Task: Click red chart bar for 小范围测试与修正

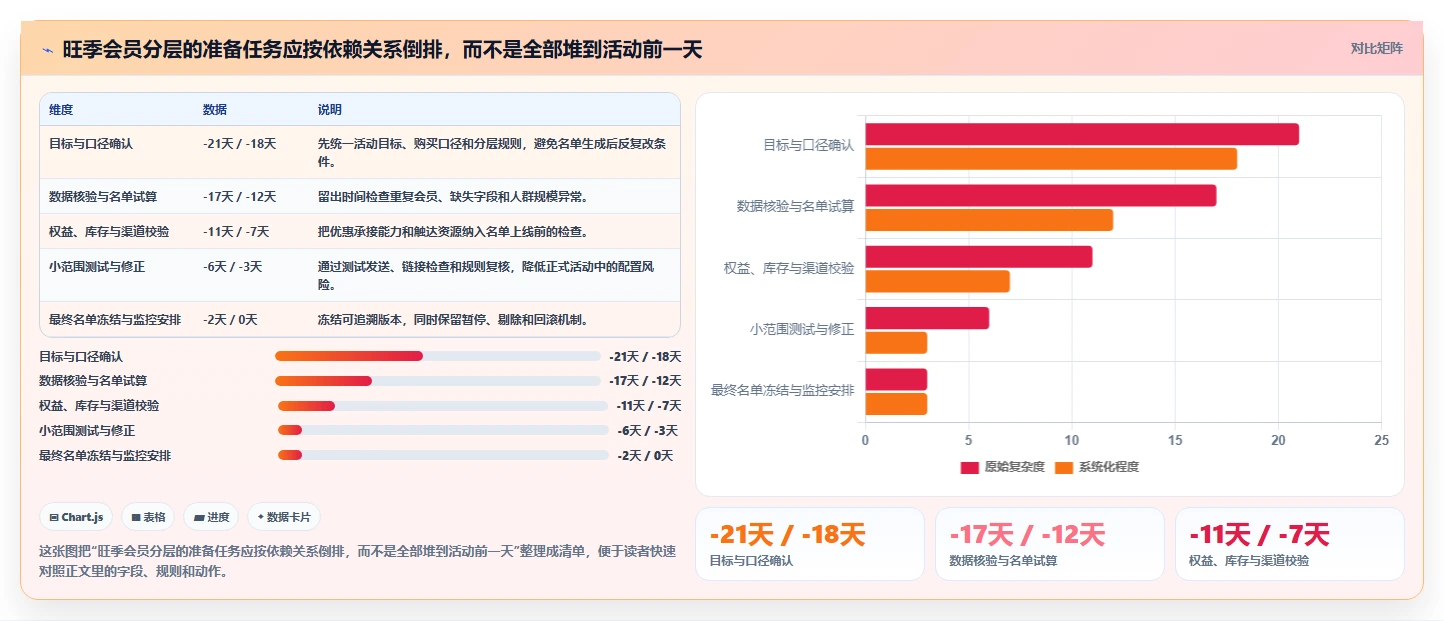Action: [927, 318]
